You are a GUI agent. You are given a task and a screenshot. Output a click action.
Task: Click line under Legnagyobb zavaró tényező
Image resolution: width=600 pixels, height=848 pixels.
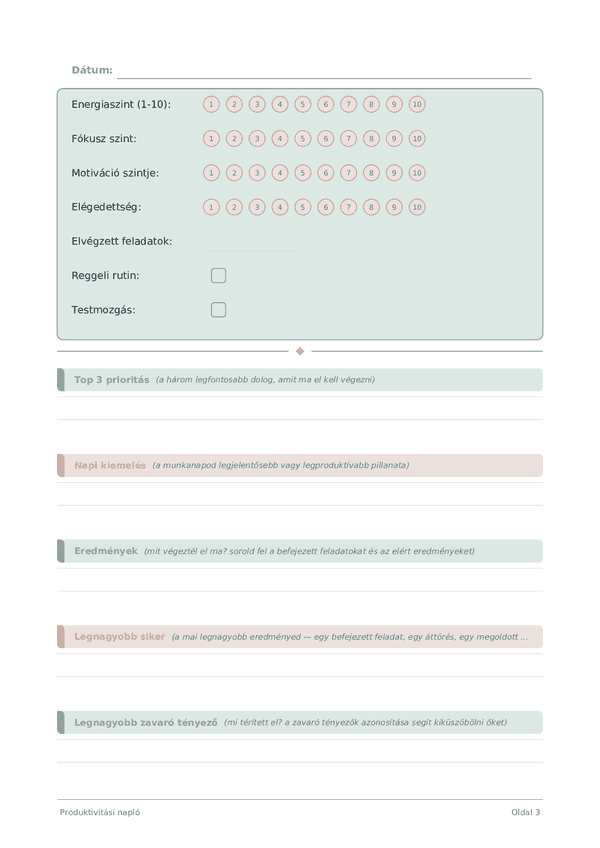coord(300,751)
